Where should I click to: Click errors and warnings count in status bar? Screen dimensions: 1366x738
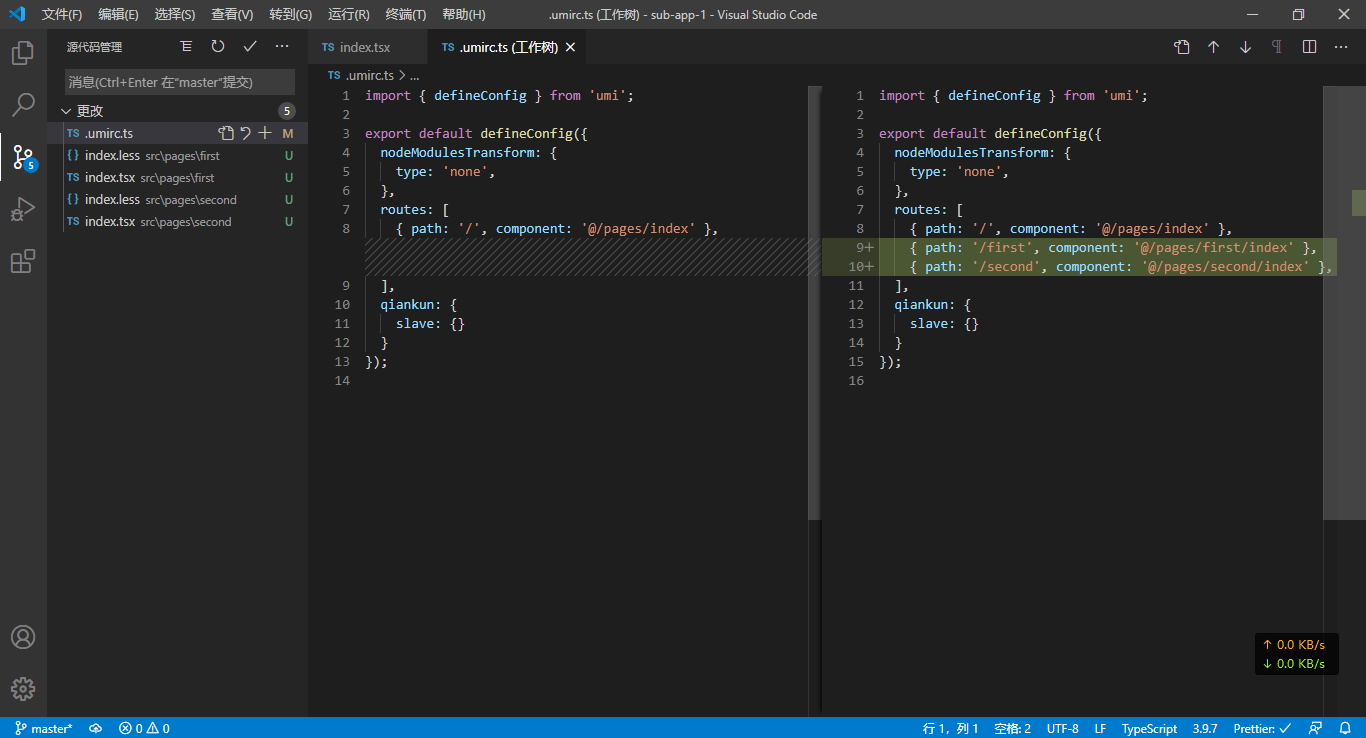[144, 728]
